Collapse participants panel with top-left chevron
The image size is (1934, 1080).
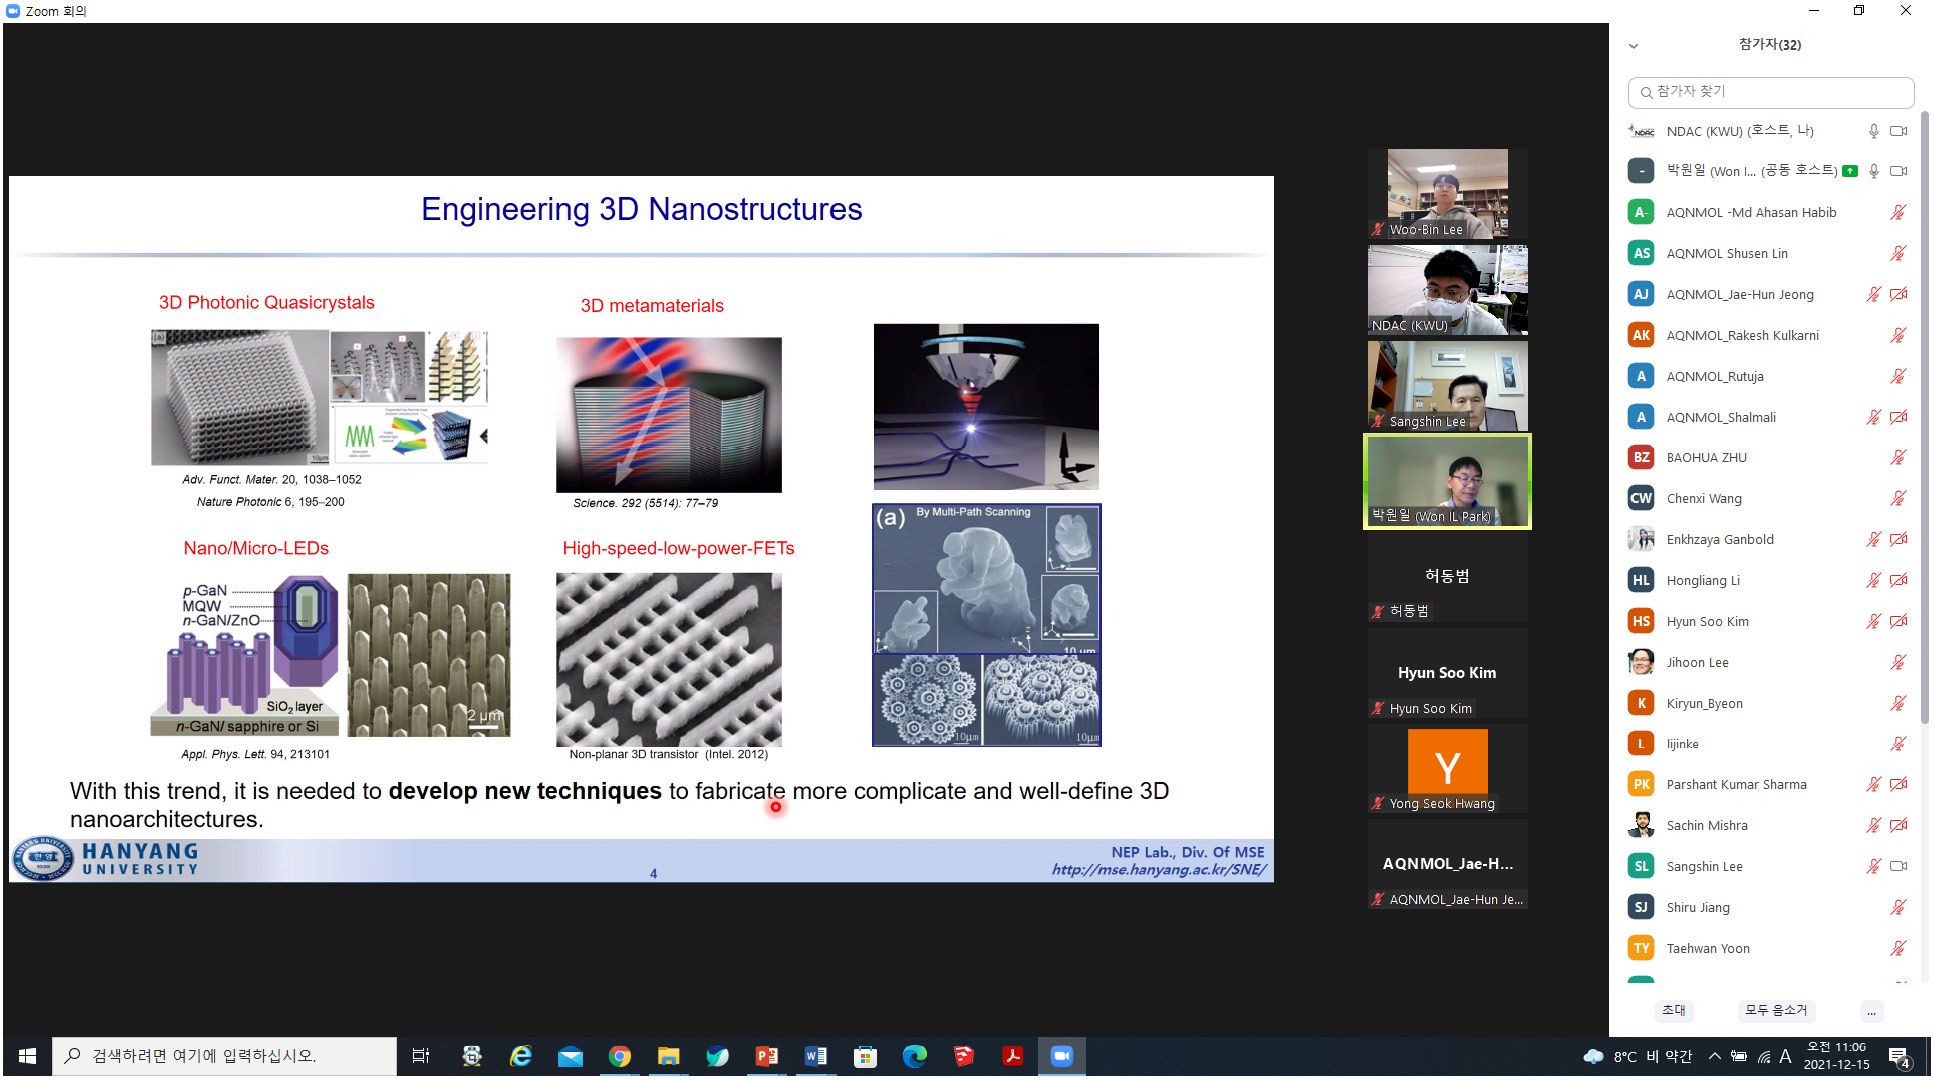(1633, 46)
